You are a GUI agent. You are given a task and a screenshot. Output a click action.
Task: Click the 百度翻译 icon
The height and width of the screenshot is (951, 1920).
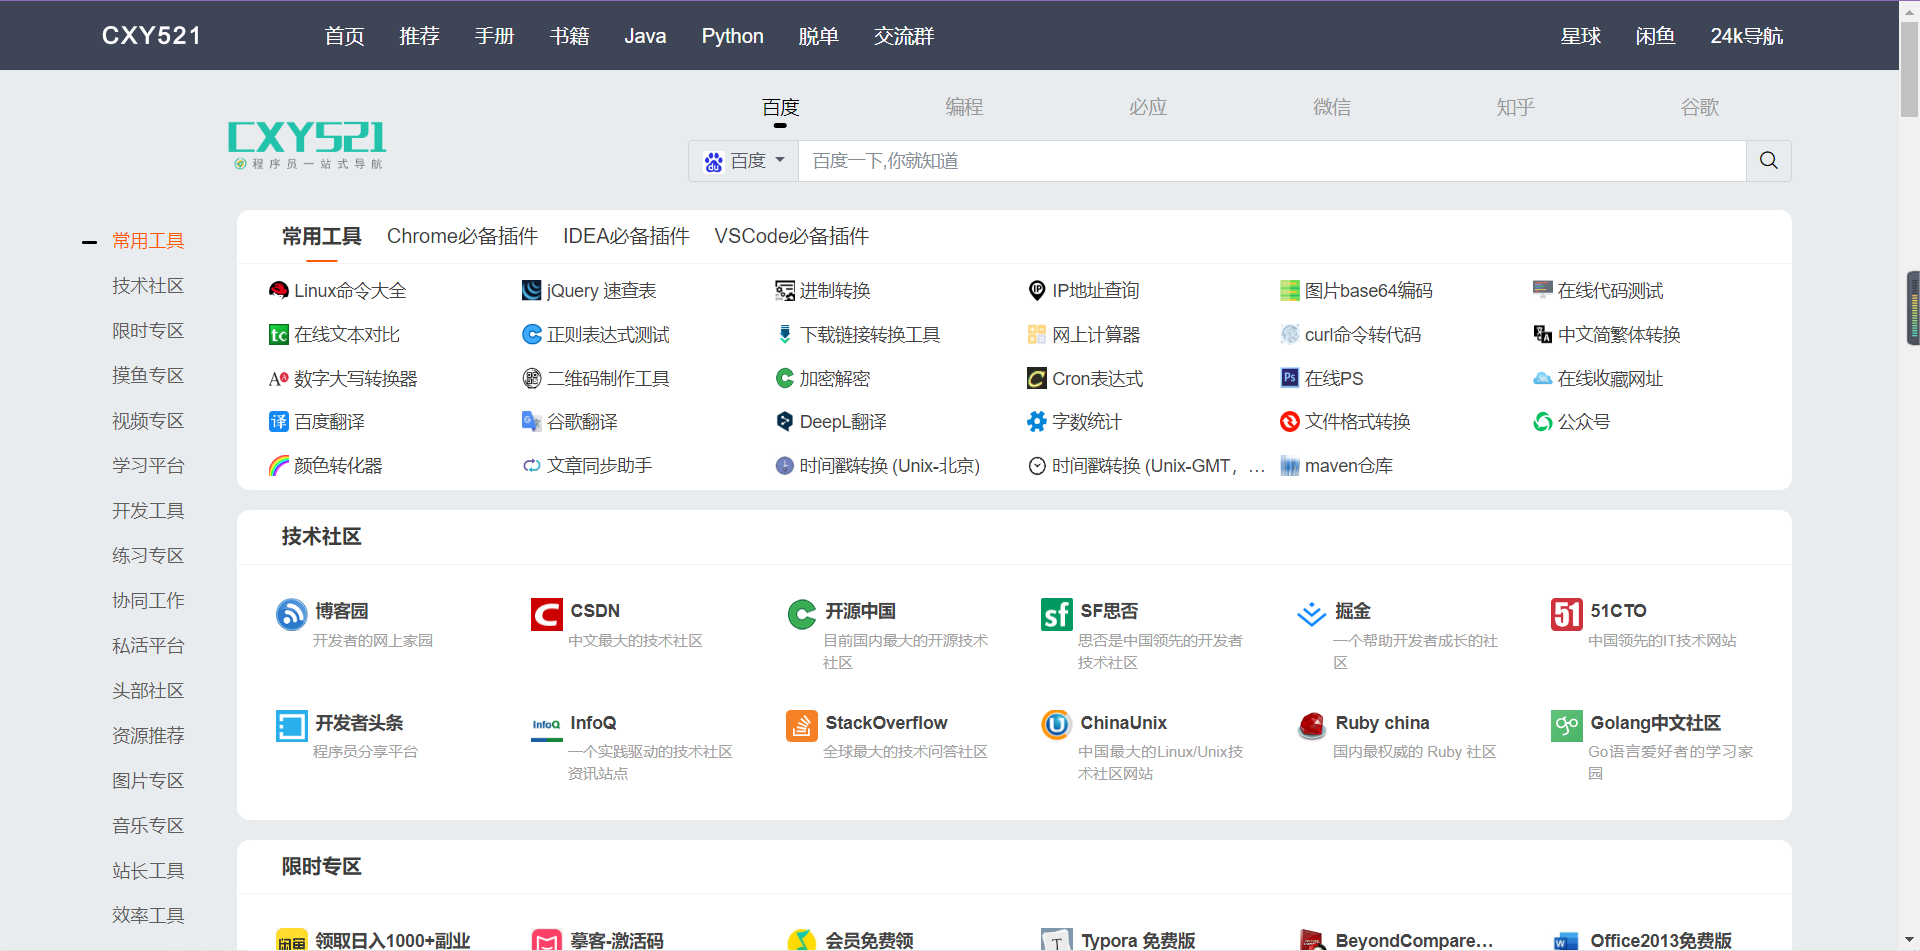tap(279, 422)
